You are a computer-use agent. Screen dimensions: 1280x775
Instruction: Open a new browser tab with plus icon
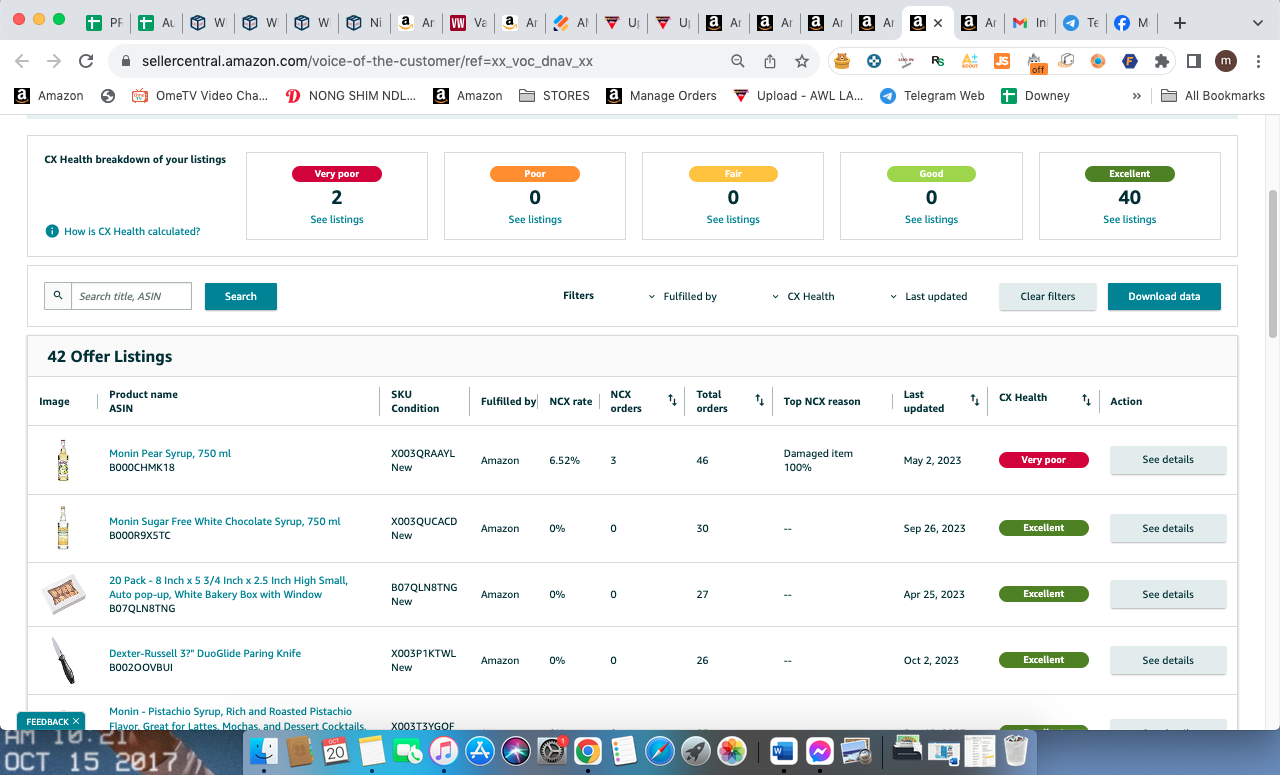click(1180, 22)
